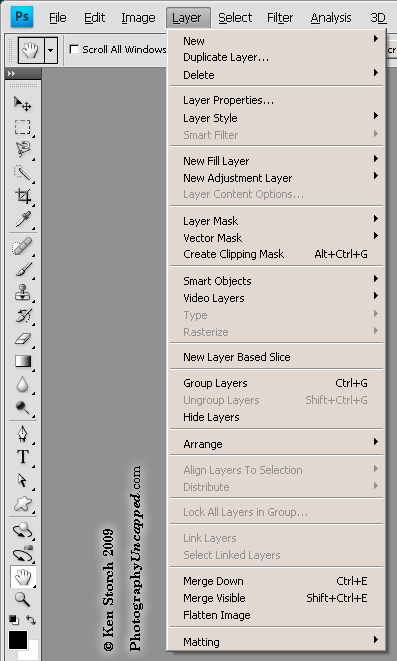The image size is (397, 661).
Task: Open the Vector Mask submenu
Action: point(276,238)
